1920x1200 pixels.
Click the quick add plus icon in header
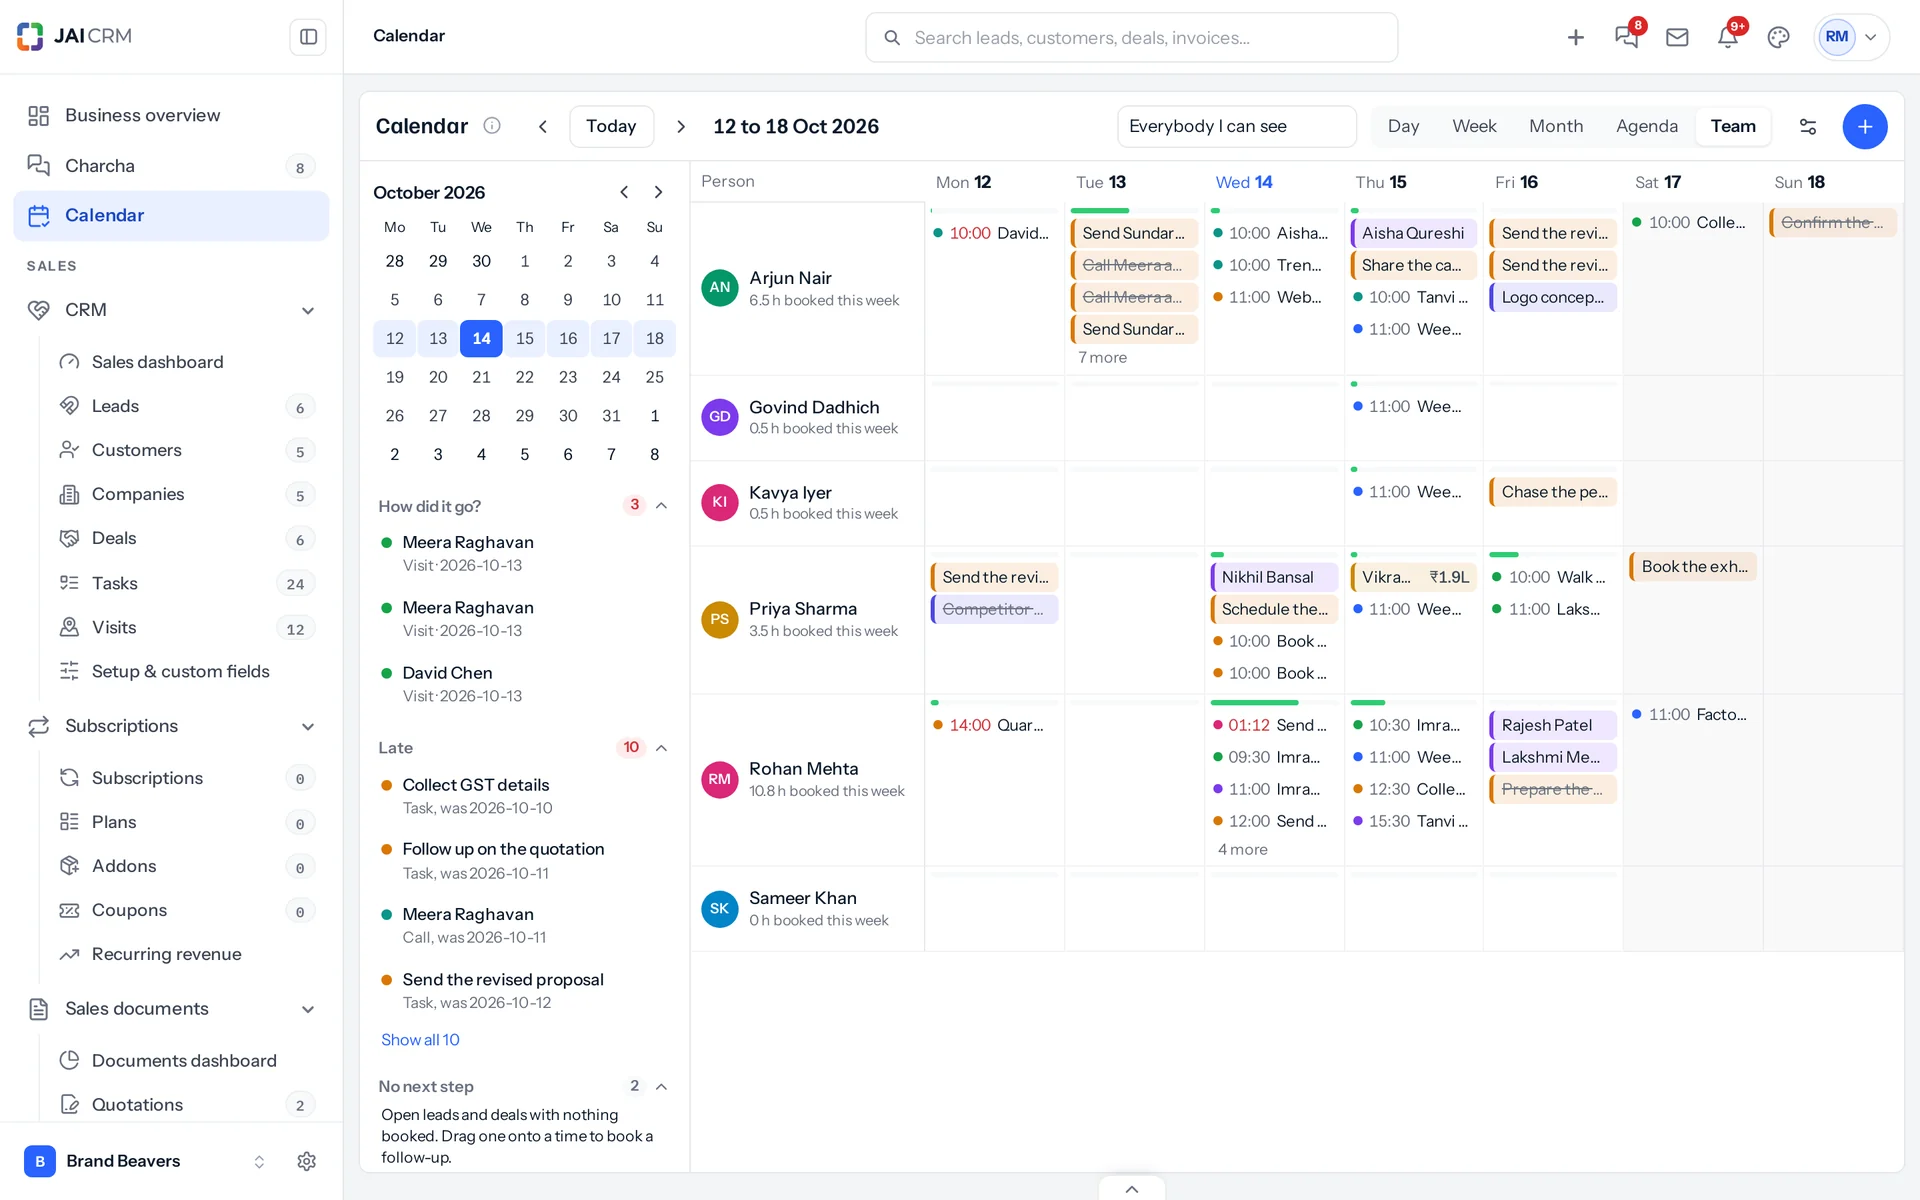(1576, 37)
